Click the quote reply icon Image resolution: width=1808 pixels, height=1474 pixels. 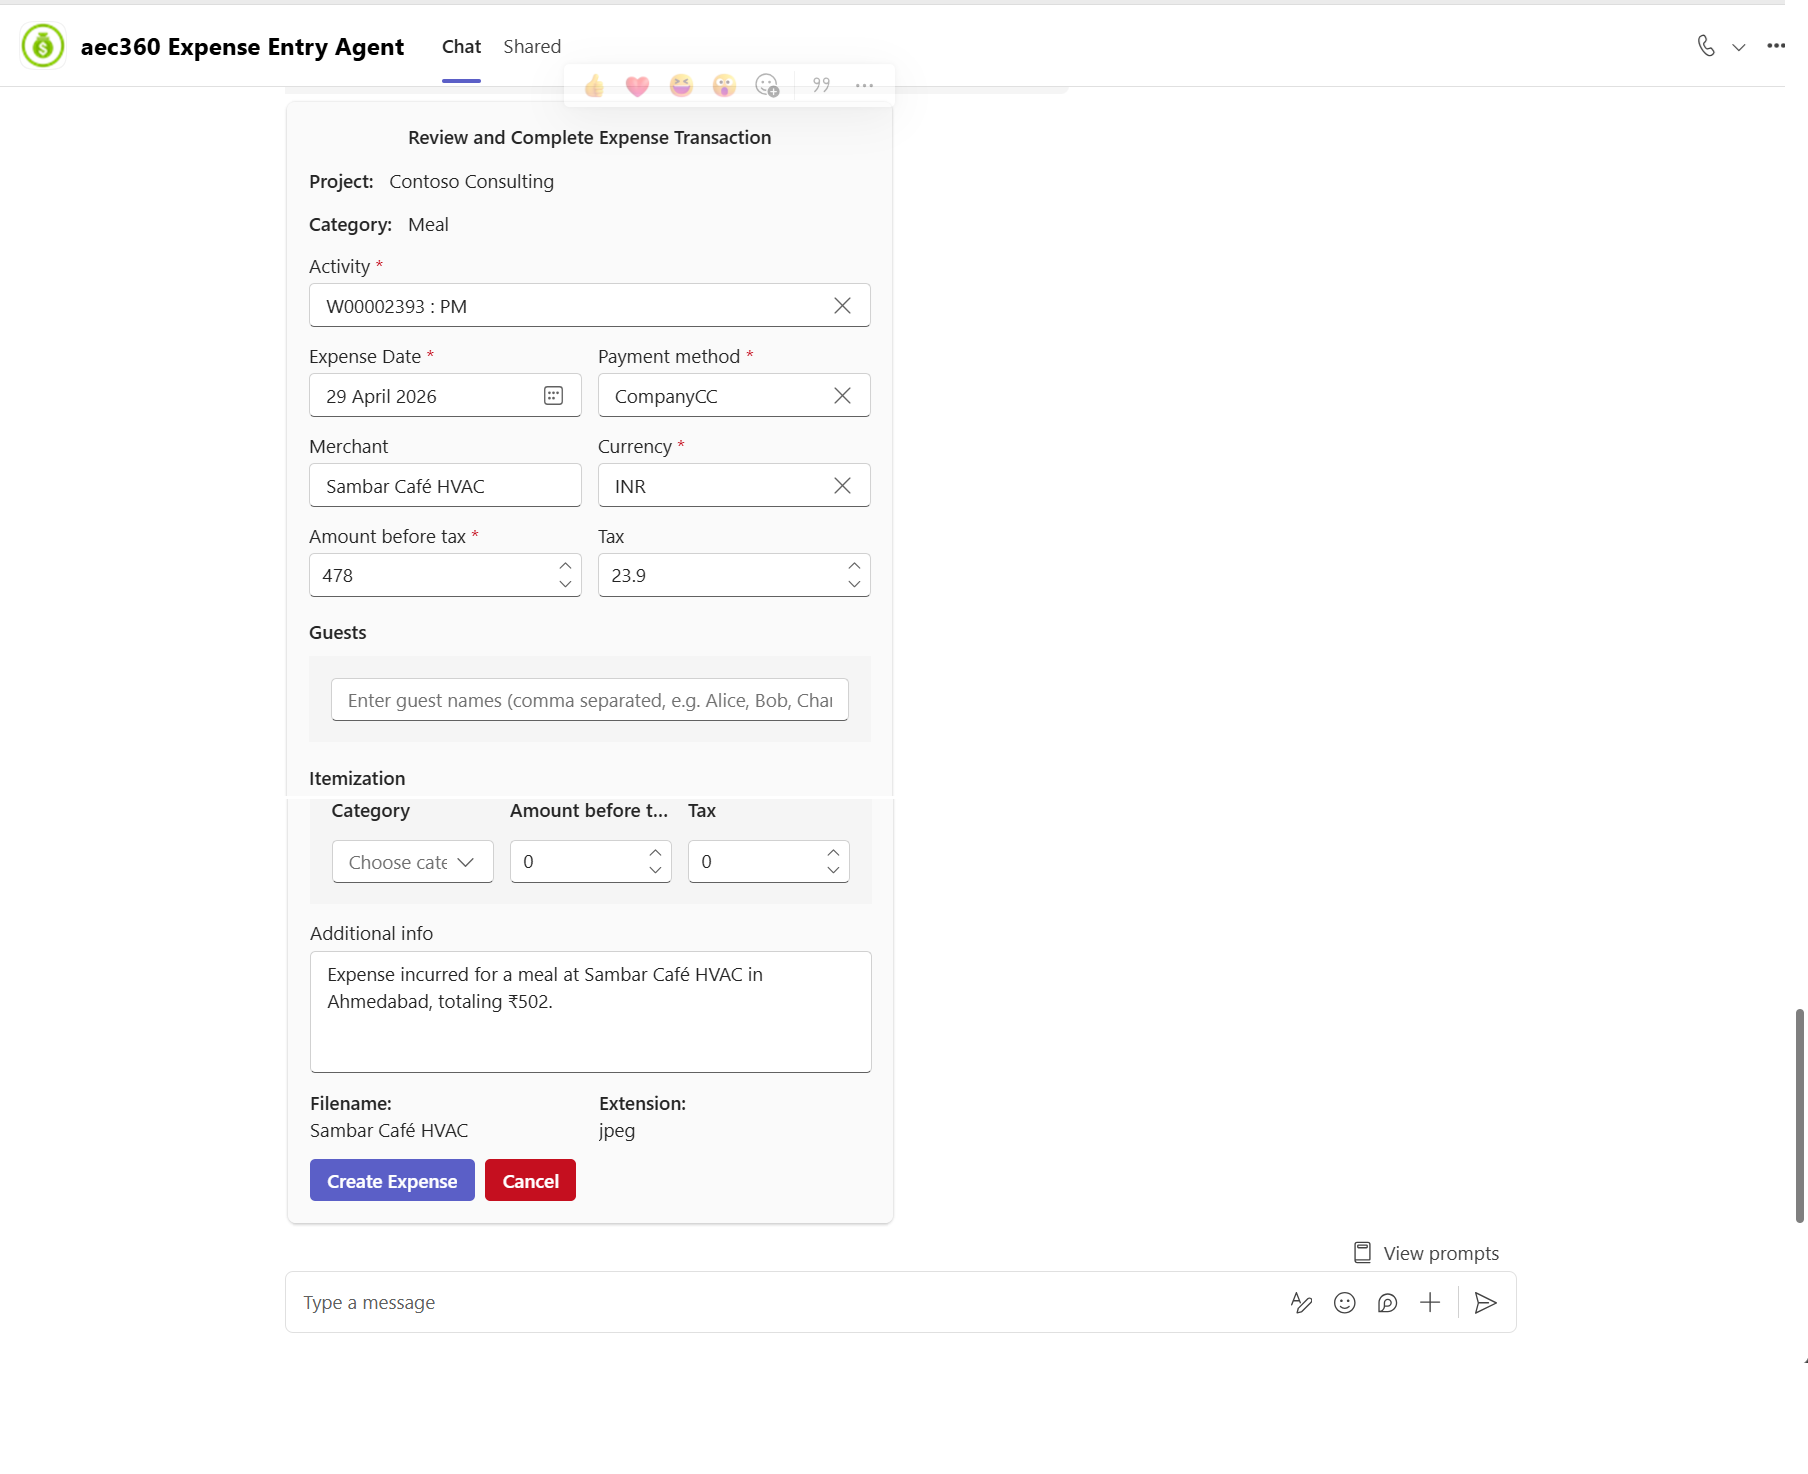(x=821, y=86)
